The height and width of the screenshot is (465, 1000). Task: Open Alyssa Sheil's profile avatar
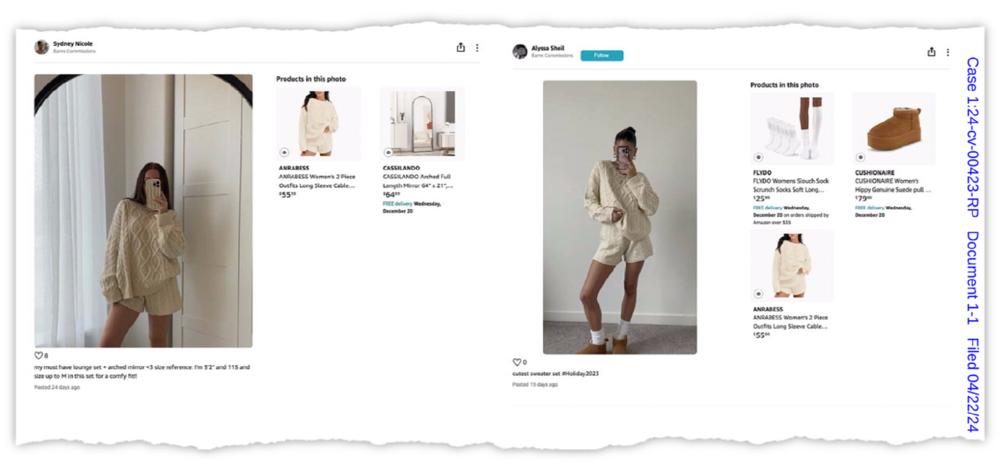click(x=520, y=52)
